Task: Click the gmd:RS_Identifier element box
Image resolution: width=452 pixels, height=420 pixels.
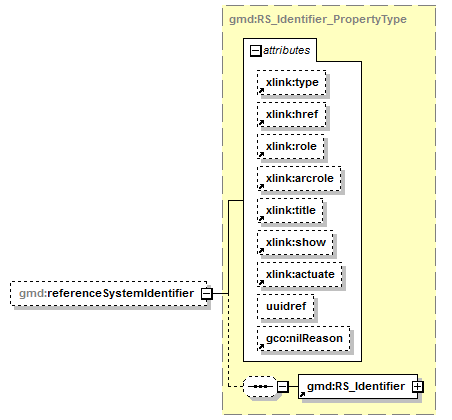Action: (x=358, y=386)
